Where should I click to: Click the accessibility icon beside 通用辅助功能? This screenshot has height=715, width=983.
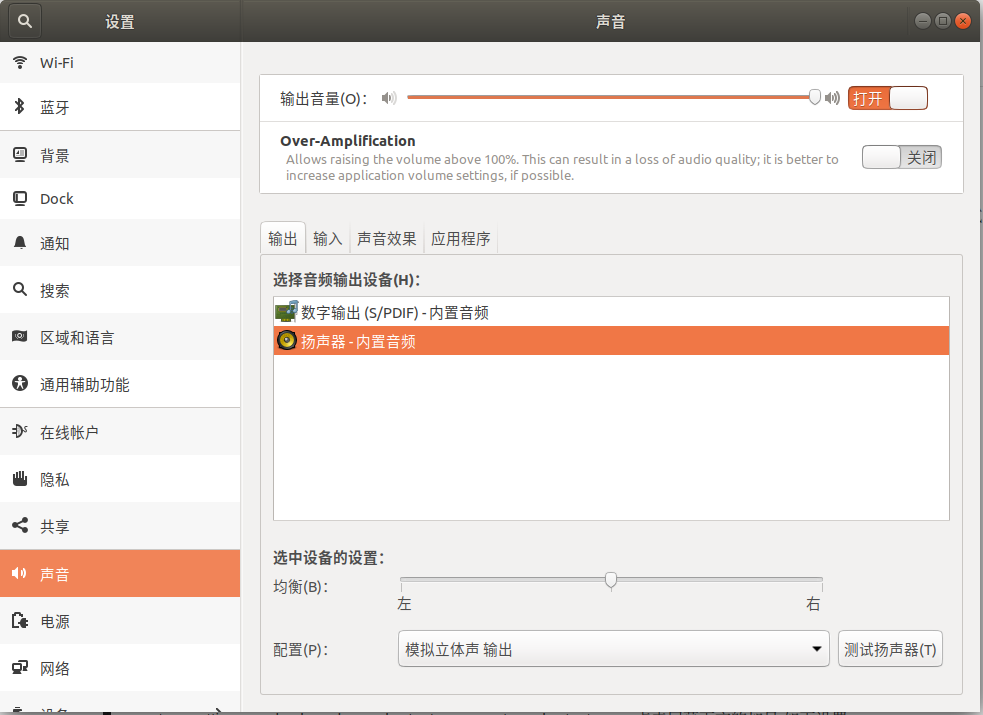click(20, 383)
